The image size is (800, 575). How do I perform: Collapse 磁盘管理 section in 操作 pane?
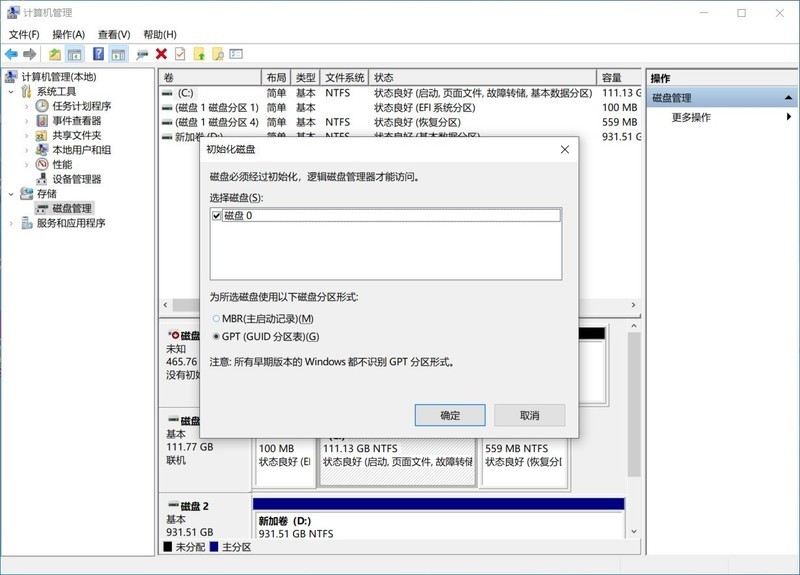click(788, 97)
